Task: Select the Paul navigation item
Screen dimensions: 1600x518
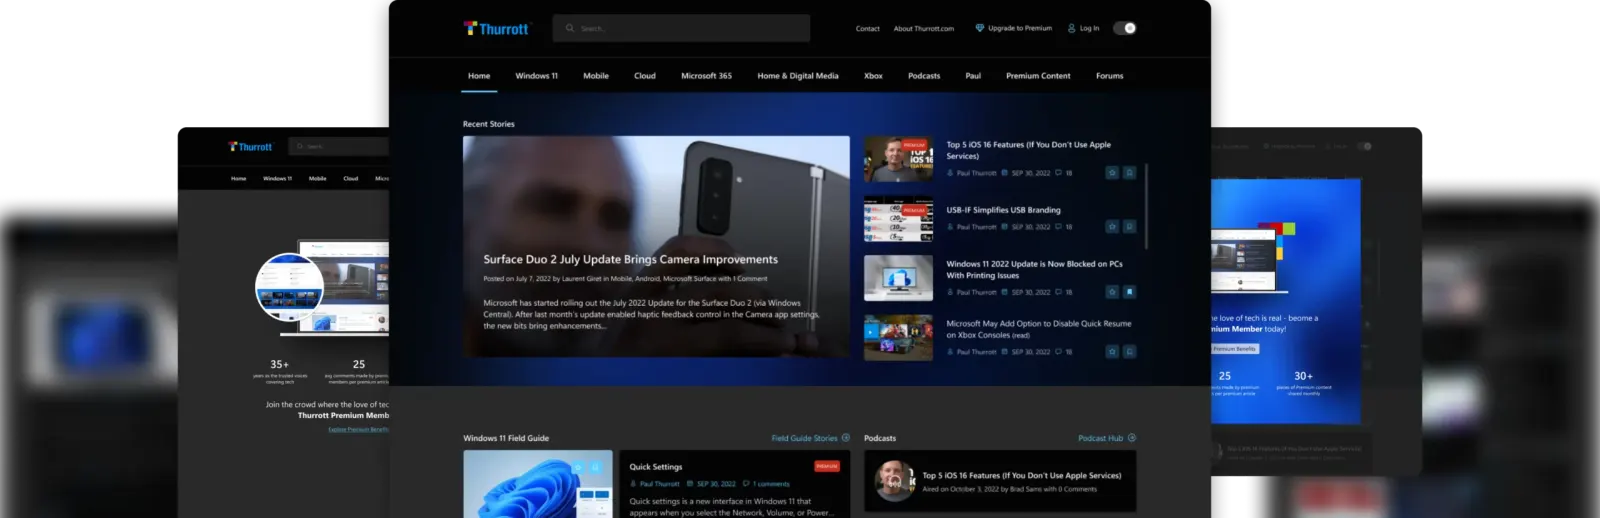Action: [973, 76]
